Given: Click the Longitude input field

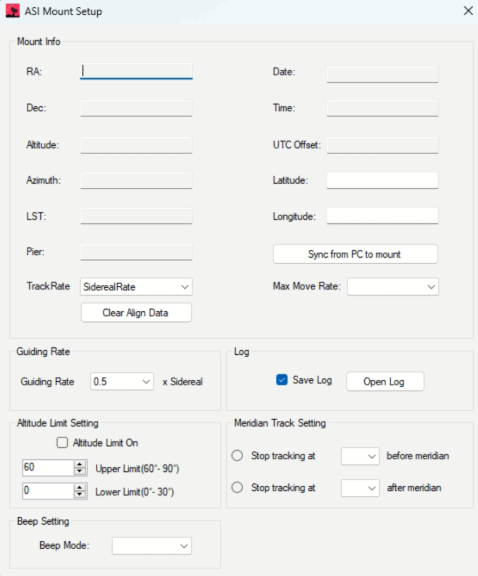Looking at the screenshot, I should pos(382,216).
